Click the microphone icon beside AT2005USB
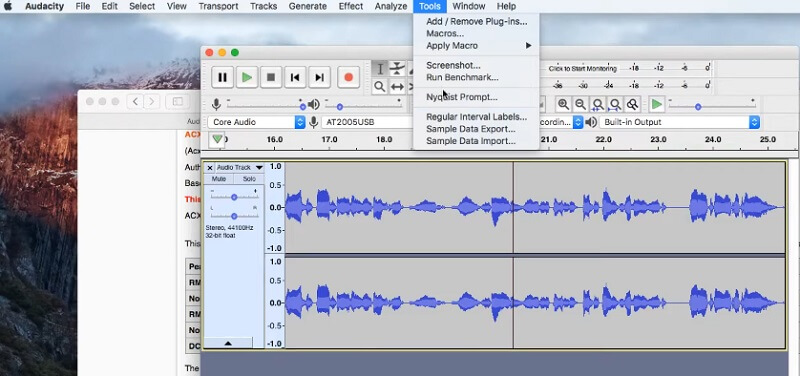 [x=313, y=122]
